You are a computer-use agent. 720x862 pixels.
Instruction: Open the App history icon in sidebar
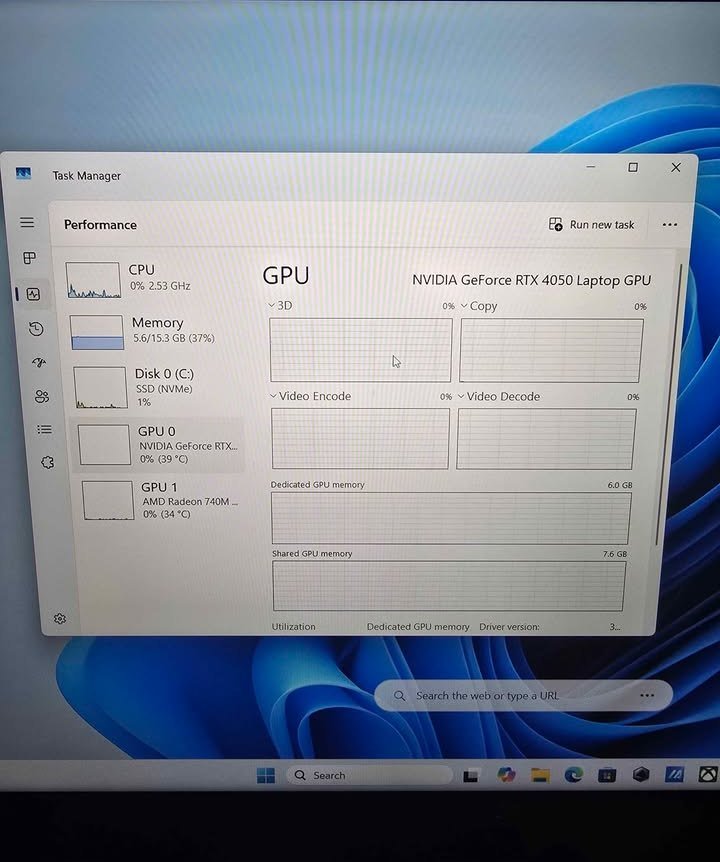click(x=36, y=329)
